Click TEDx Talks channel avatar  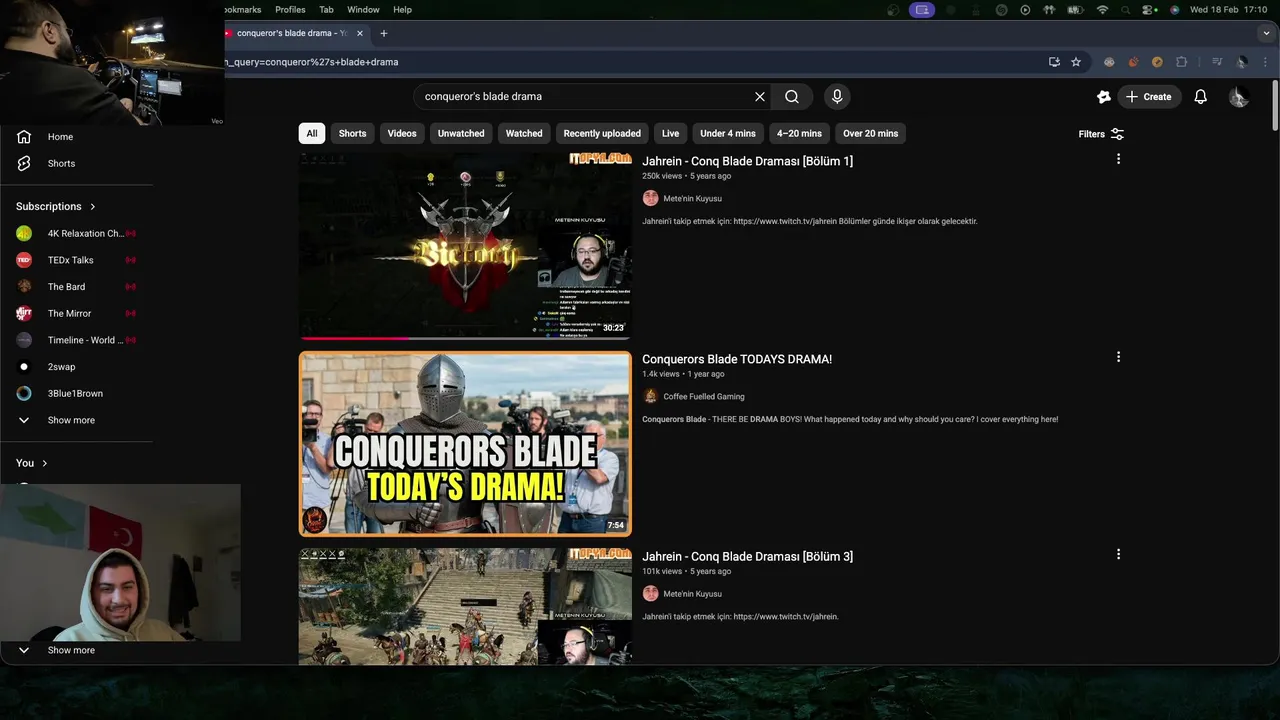click(24, 260)
